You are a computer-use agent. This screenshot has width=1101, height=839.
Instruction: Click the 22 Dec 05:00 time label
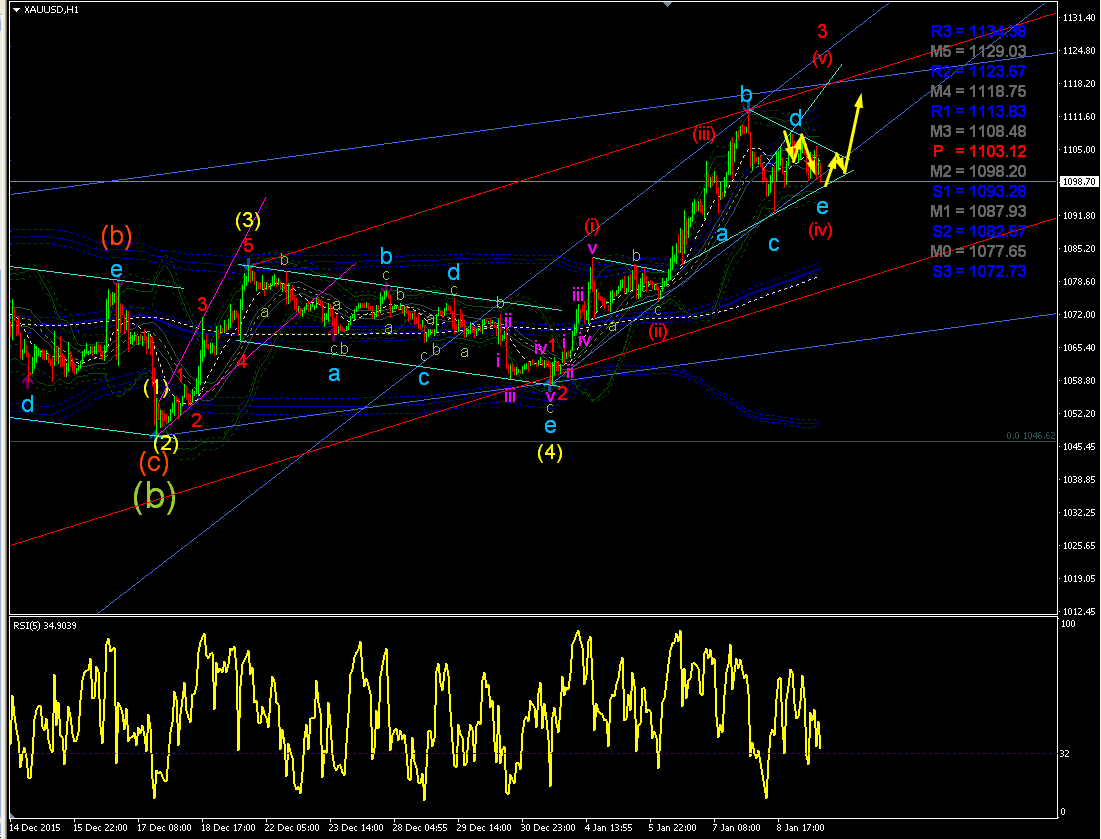(x=292, y=827)
